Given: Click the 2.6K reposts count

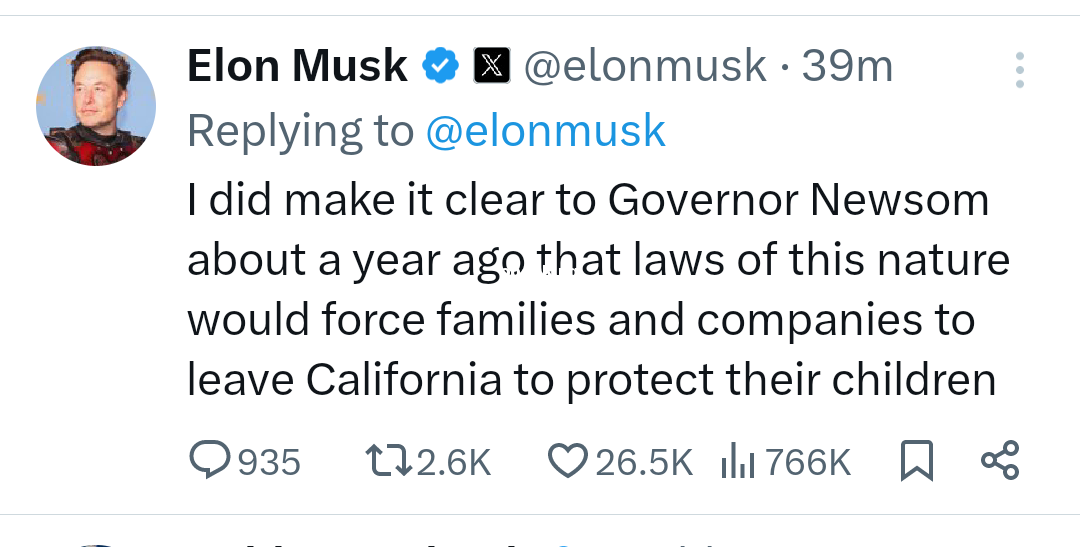Looking at the screenshot, I should pos(453,462).
